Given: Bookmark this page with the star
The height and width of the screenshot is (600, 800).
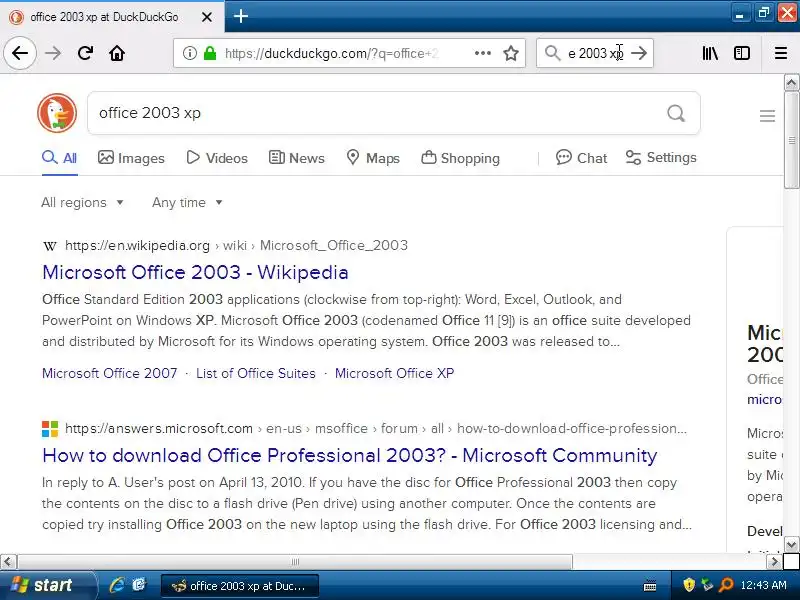Looking at the screenshot, I should (x=511, y=53).
